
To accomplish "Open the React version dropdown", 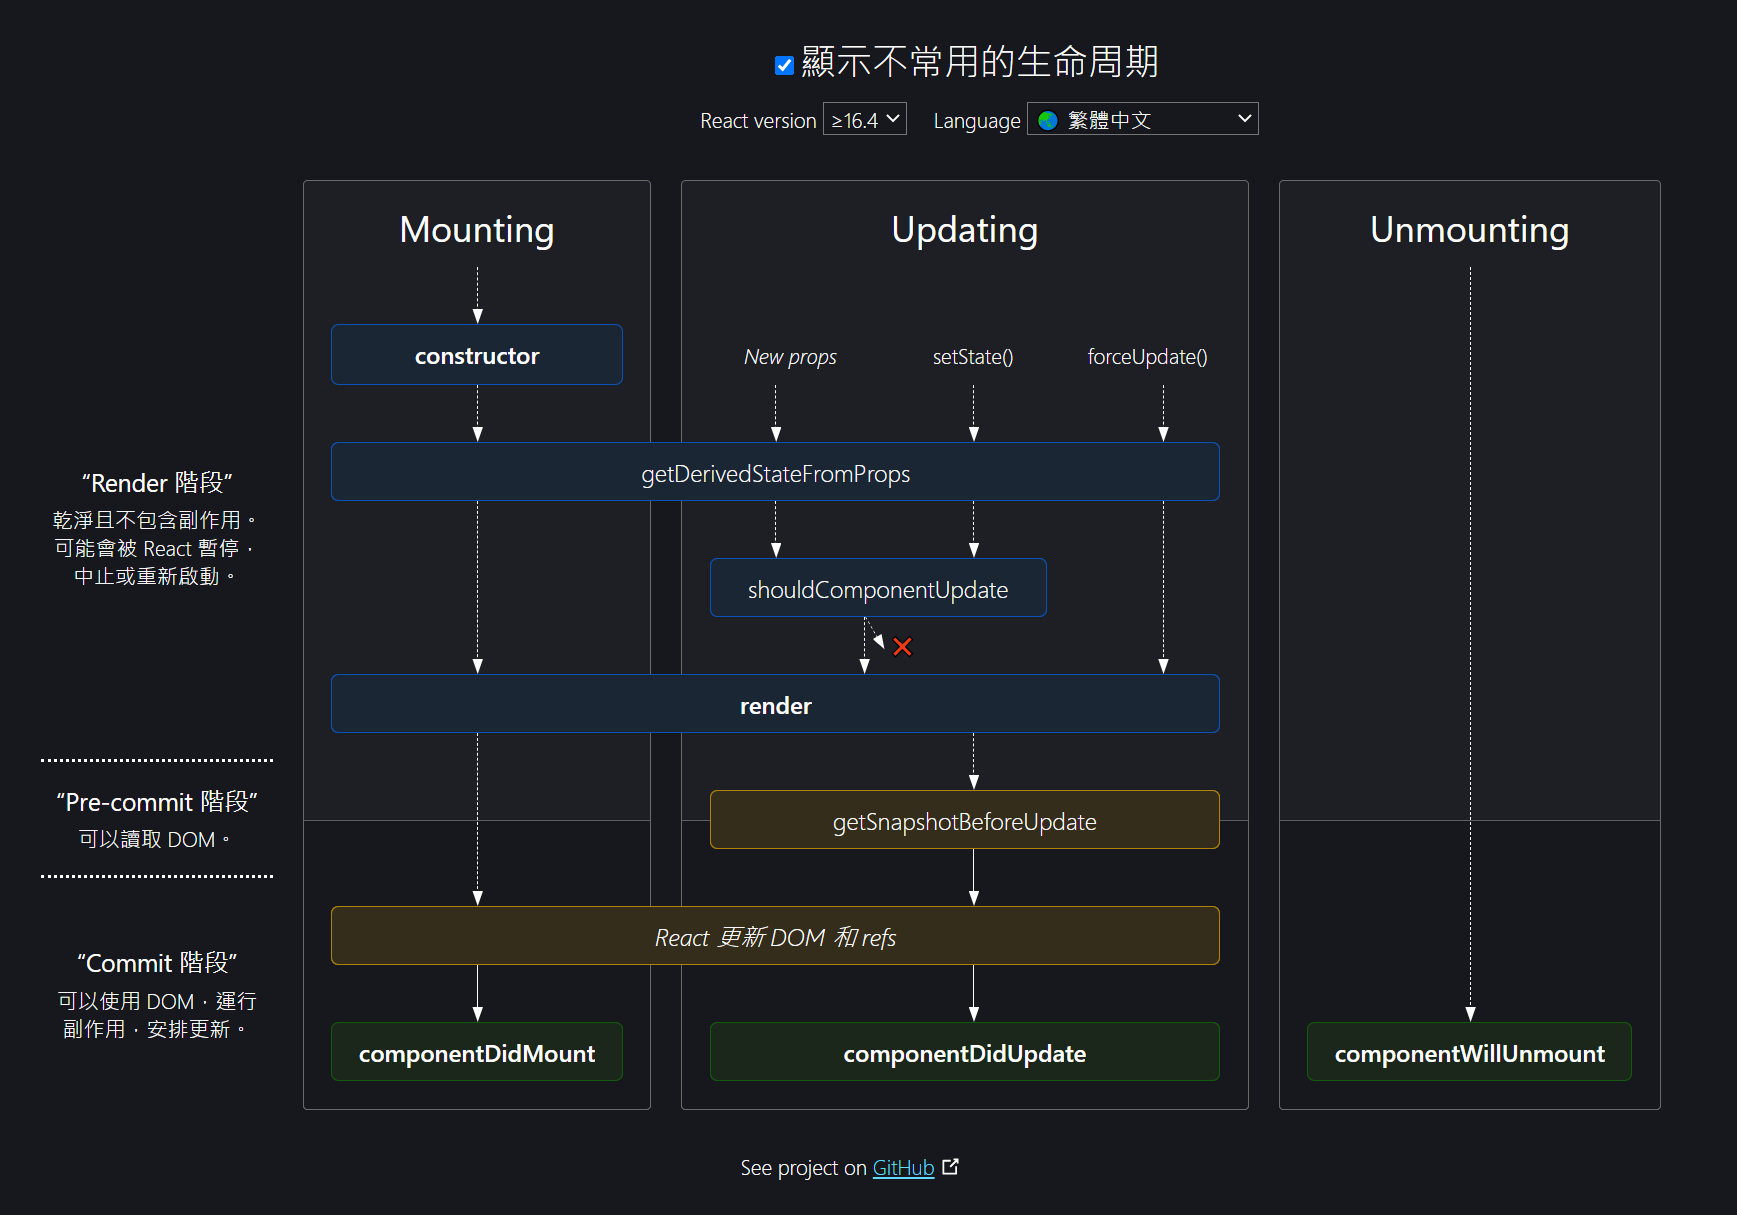I will click(864, 119).
